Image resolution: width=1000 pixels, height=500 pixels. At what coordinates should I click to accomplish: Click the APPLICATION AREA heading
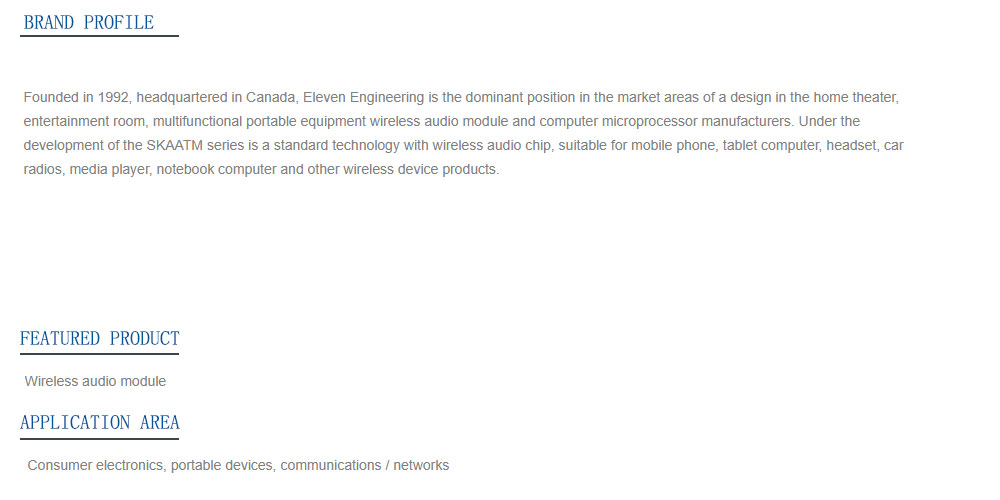click(x=99, y=422)
